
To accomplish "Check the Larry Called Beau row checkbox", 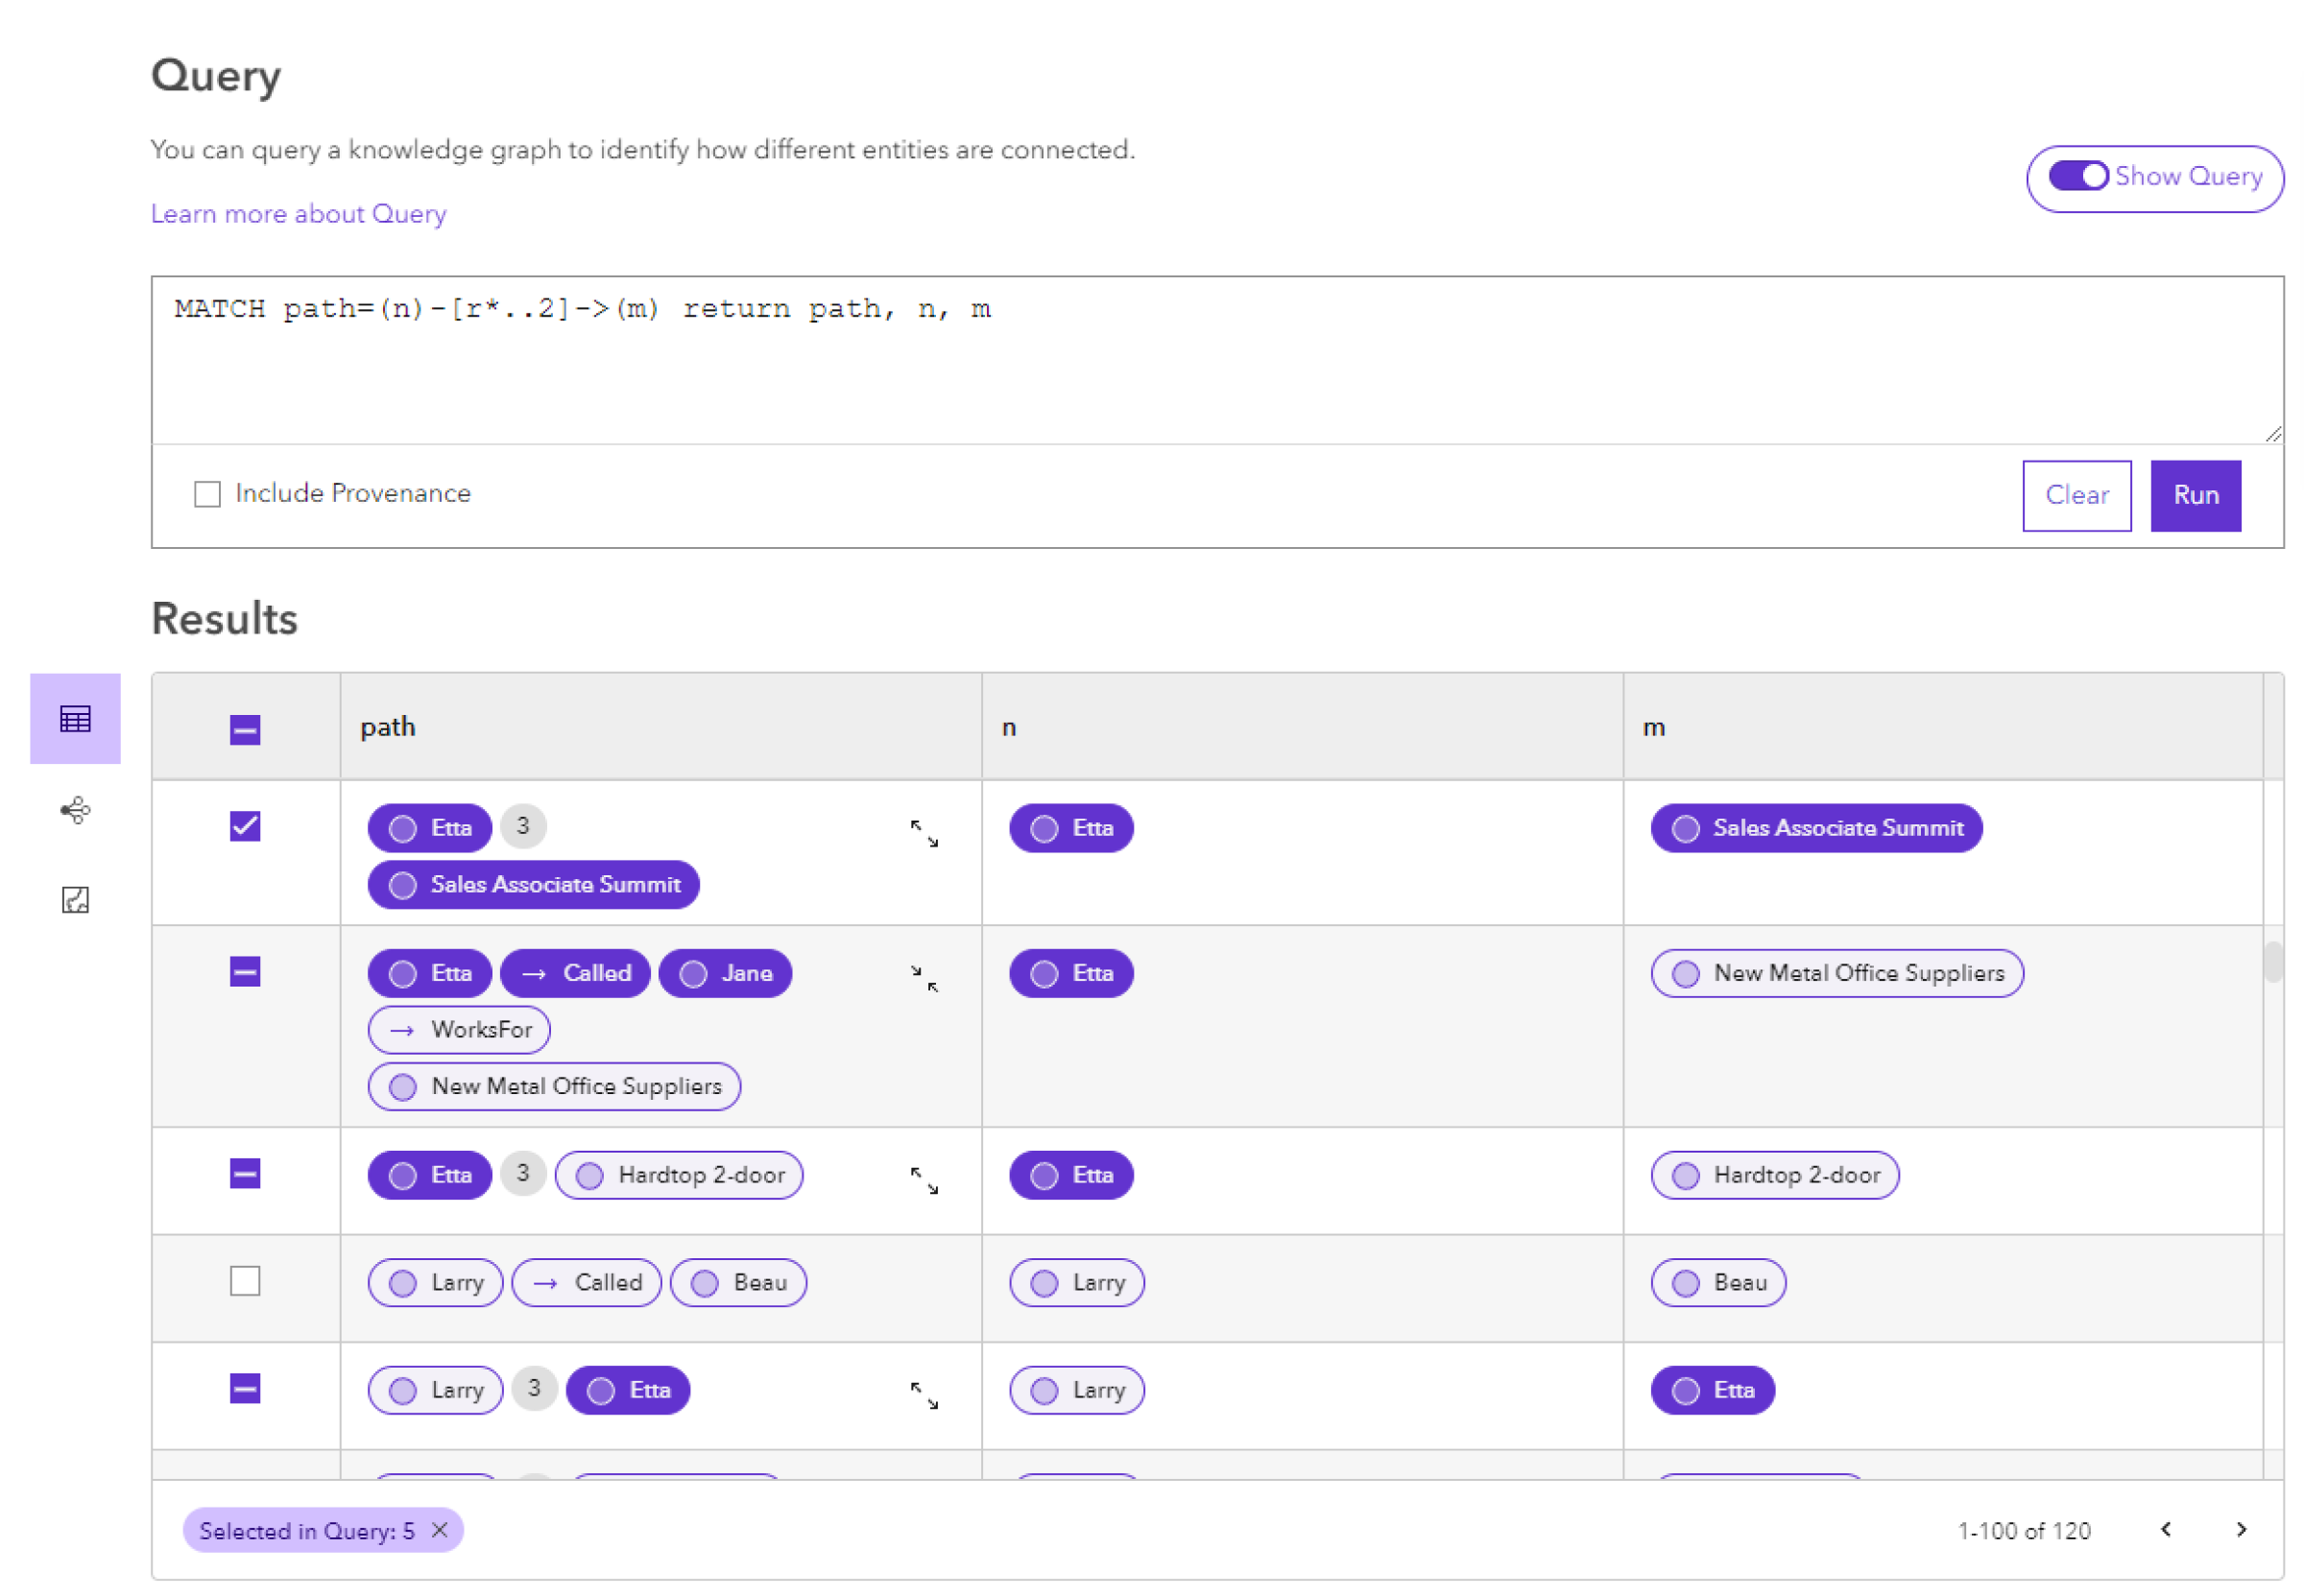I will click(x=245, y=1283).
